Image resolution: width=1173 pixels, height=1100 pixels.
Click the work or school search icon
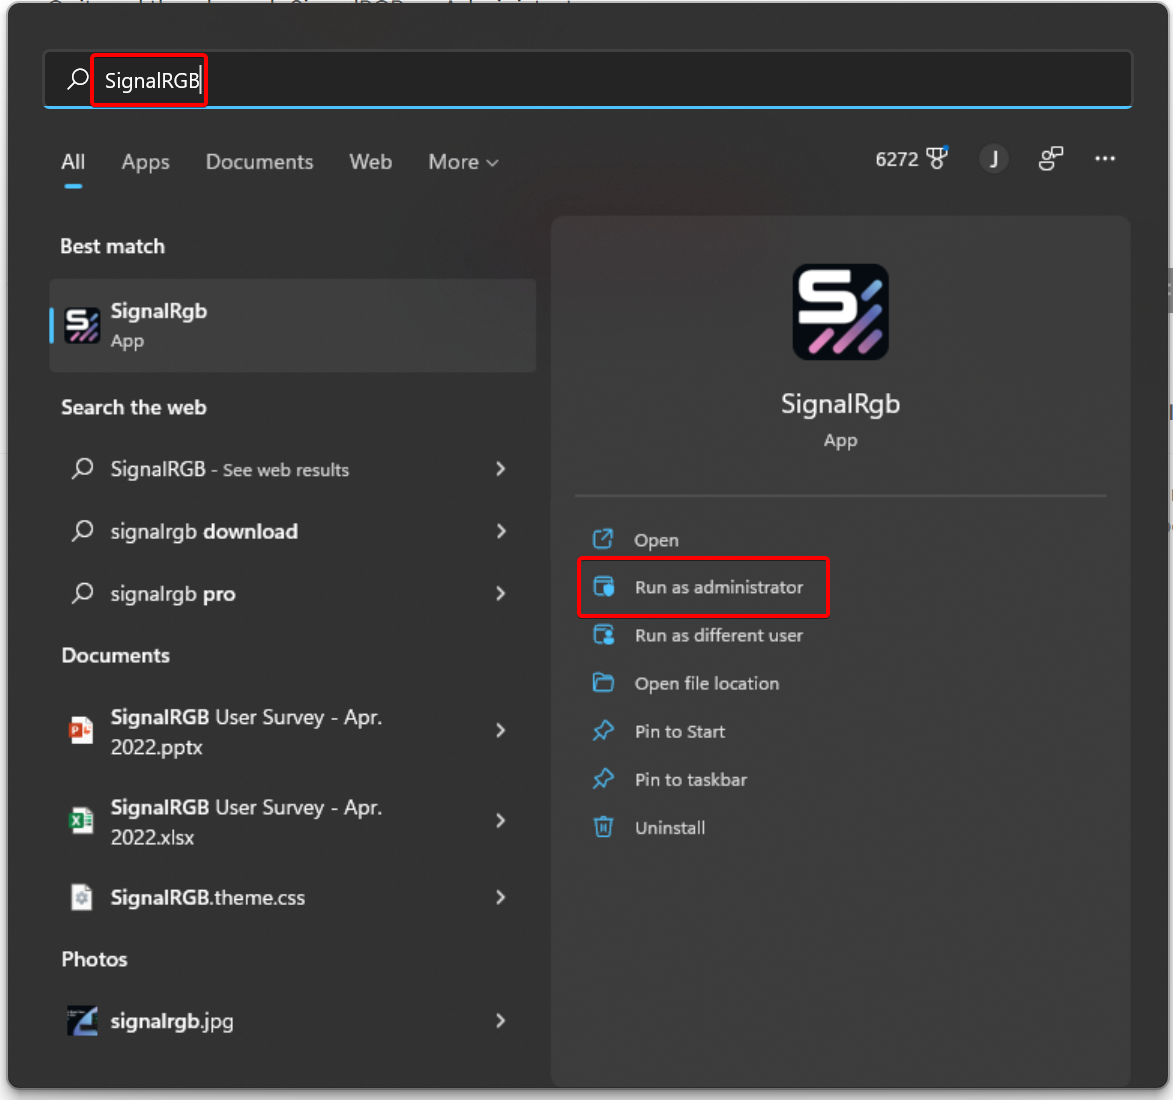[1050, 159]
